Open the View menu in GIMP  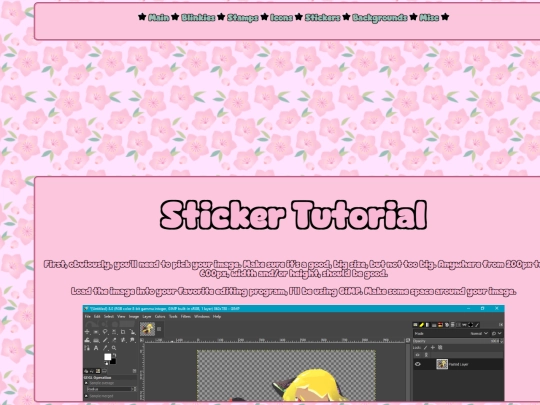(x=121, y=316)
